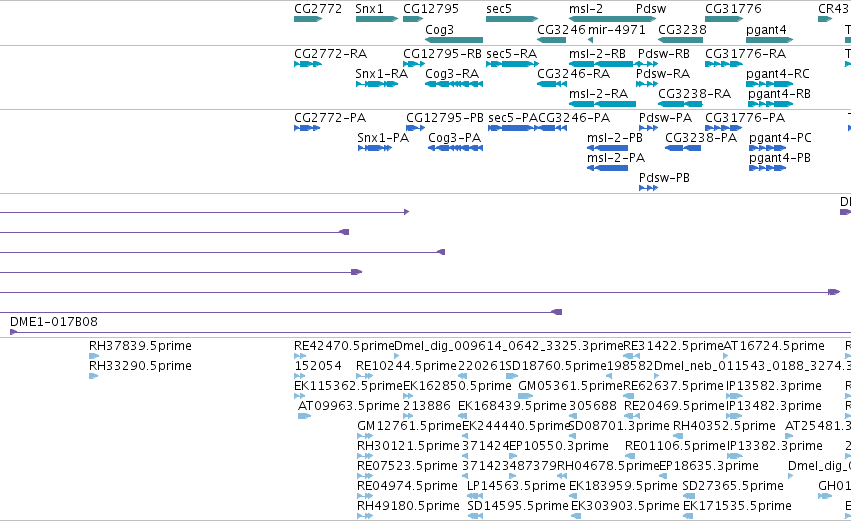The width and height of the screenshot is (851, 521).
Task: Select the Cog3 gene feature
Action: coord(454,40)
